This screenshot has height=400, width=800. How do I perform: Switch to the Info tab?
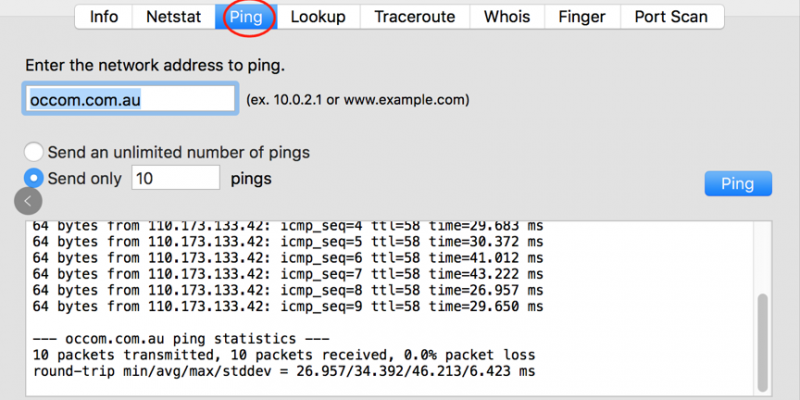click(104, 17)
